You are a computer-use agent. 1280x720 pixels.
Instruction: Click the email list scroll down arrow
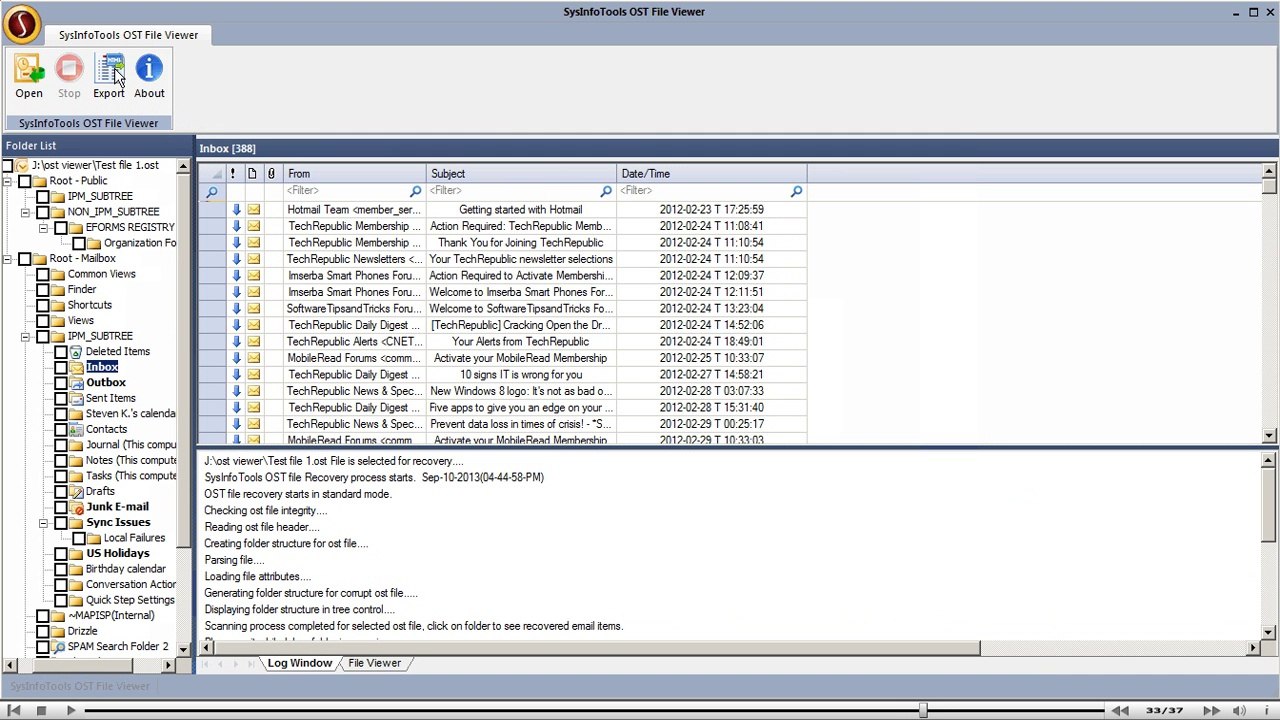[x=1269, y=436]
